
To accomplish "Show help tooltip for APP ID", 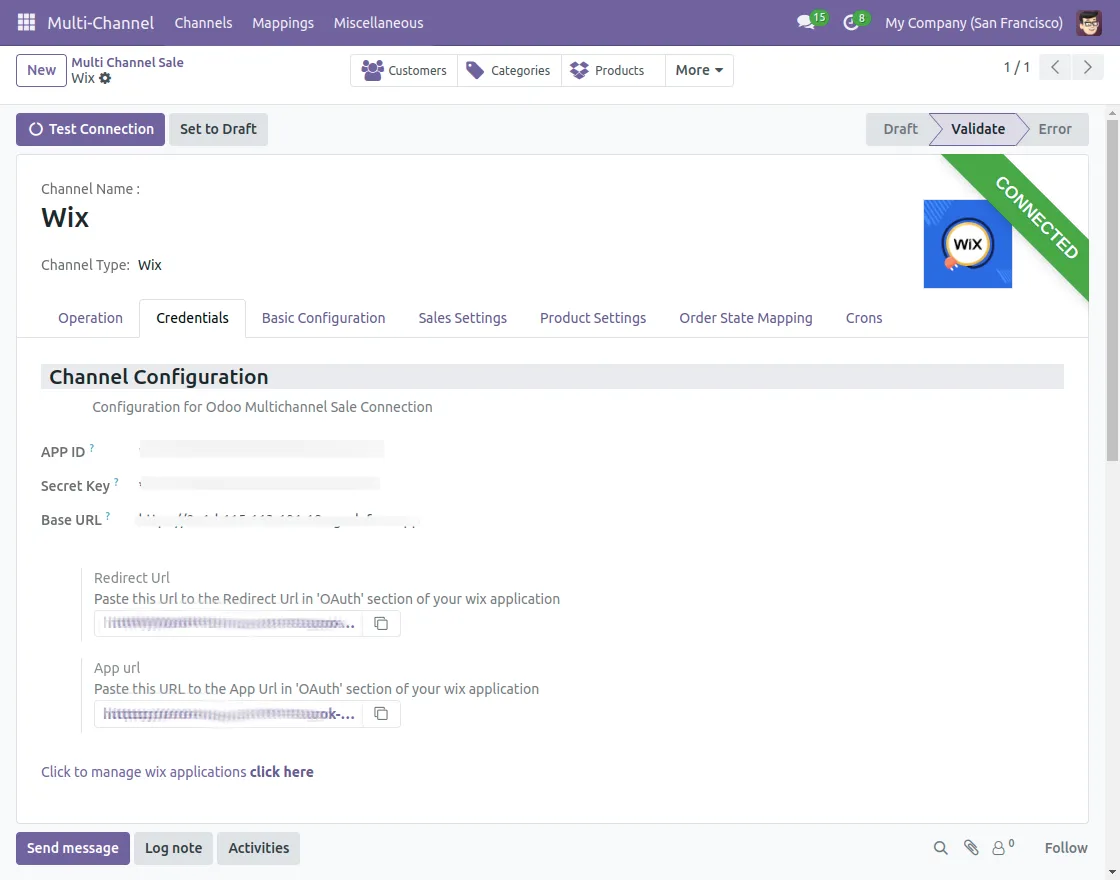I will pyautogui.click(x=92, y=448).
